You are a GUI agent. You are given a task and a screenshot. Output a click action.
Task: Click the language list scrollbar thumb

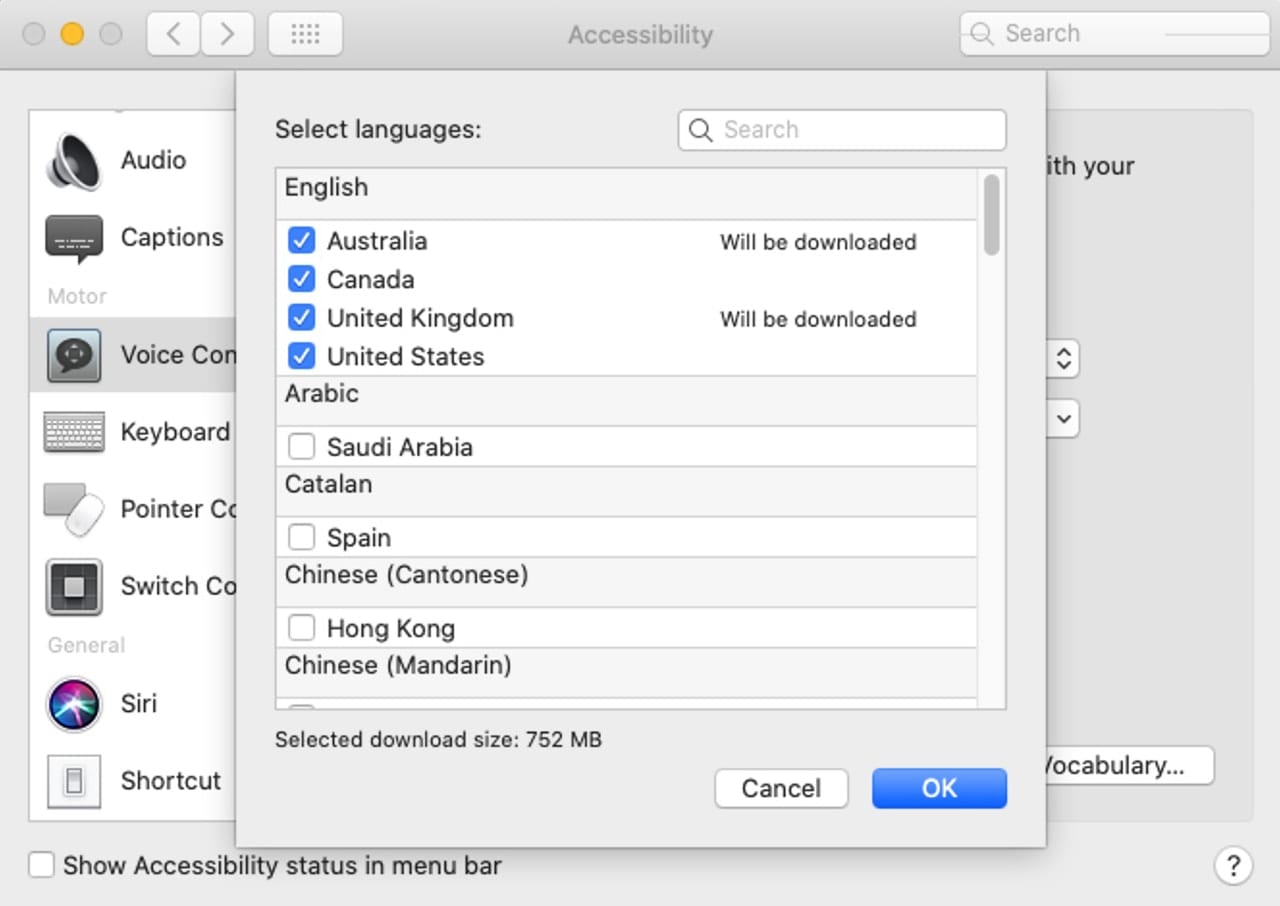tap(991, 214)
